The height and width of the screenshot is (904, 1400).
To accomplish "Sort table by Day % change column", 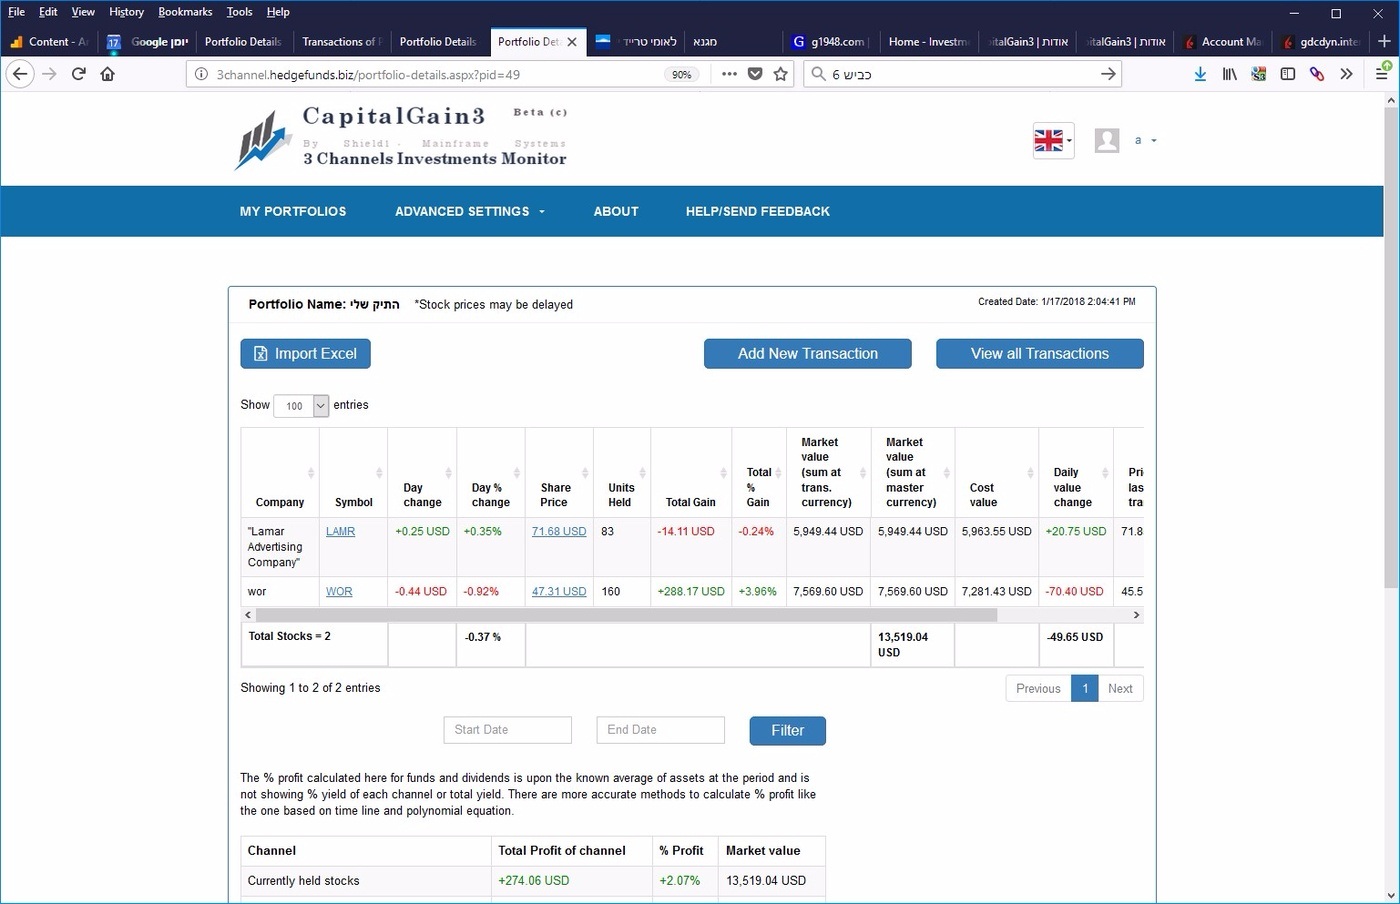I will click(x=491, y=472).
